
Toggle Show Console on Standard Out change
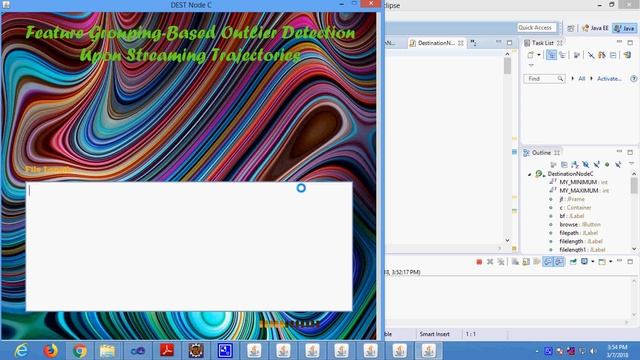click(x=548, y=262)
